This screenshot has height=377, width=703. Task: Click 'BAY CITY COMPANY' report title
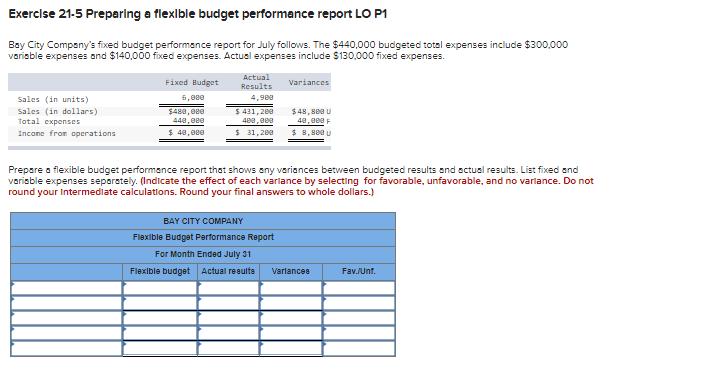pyautogui.click(x=203, y=221)
